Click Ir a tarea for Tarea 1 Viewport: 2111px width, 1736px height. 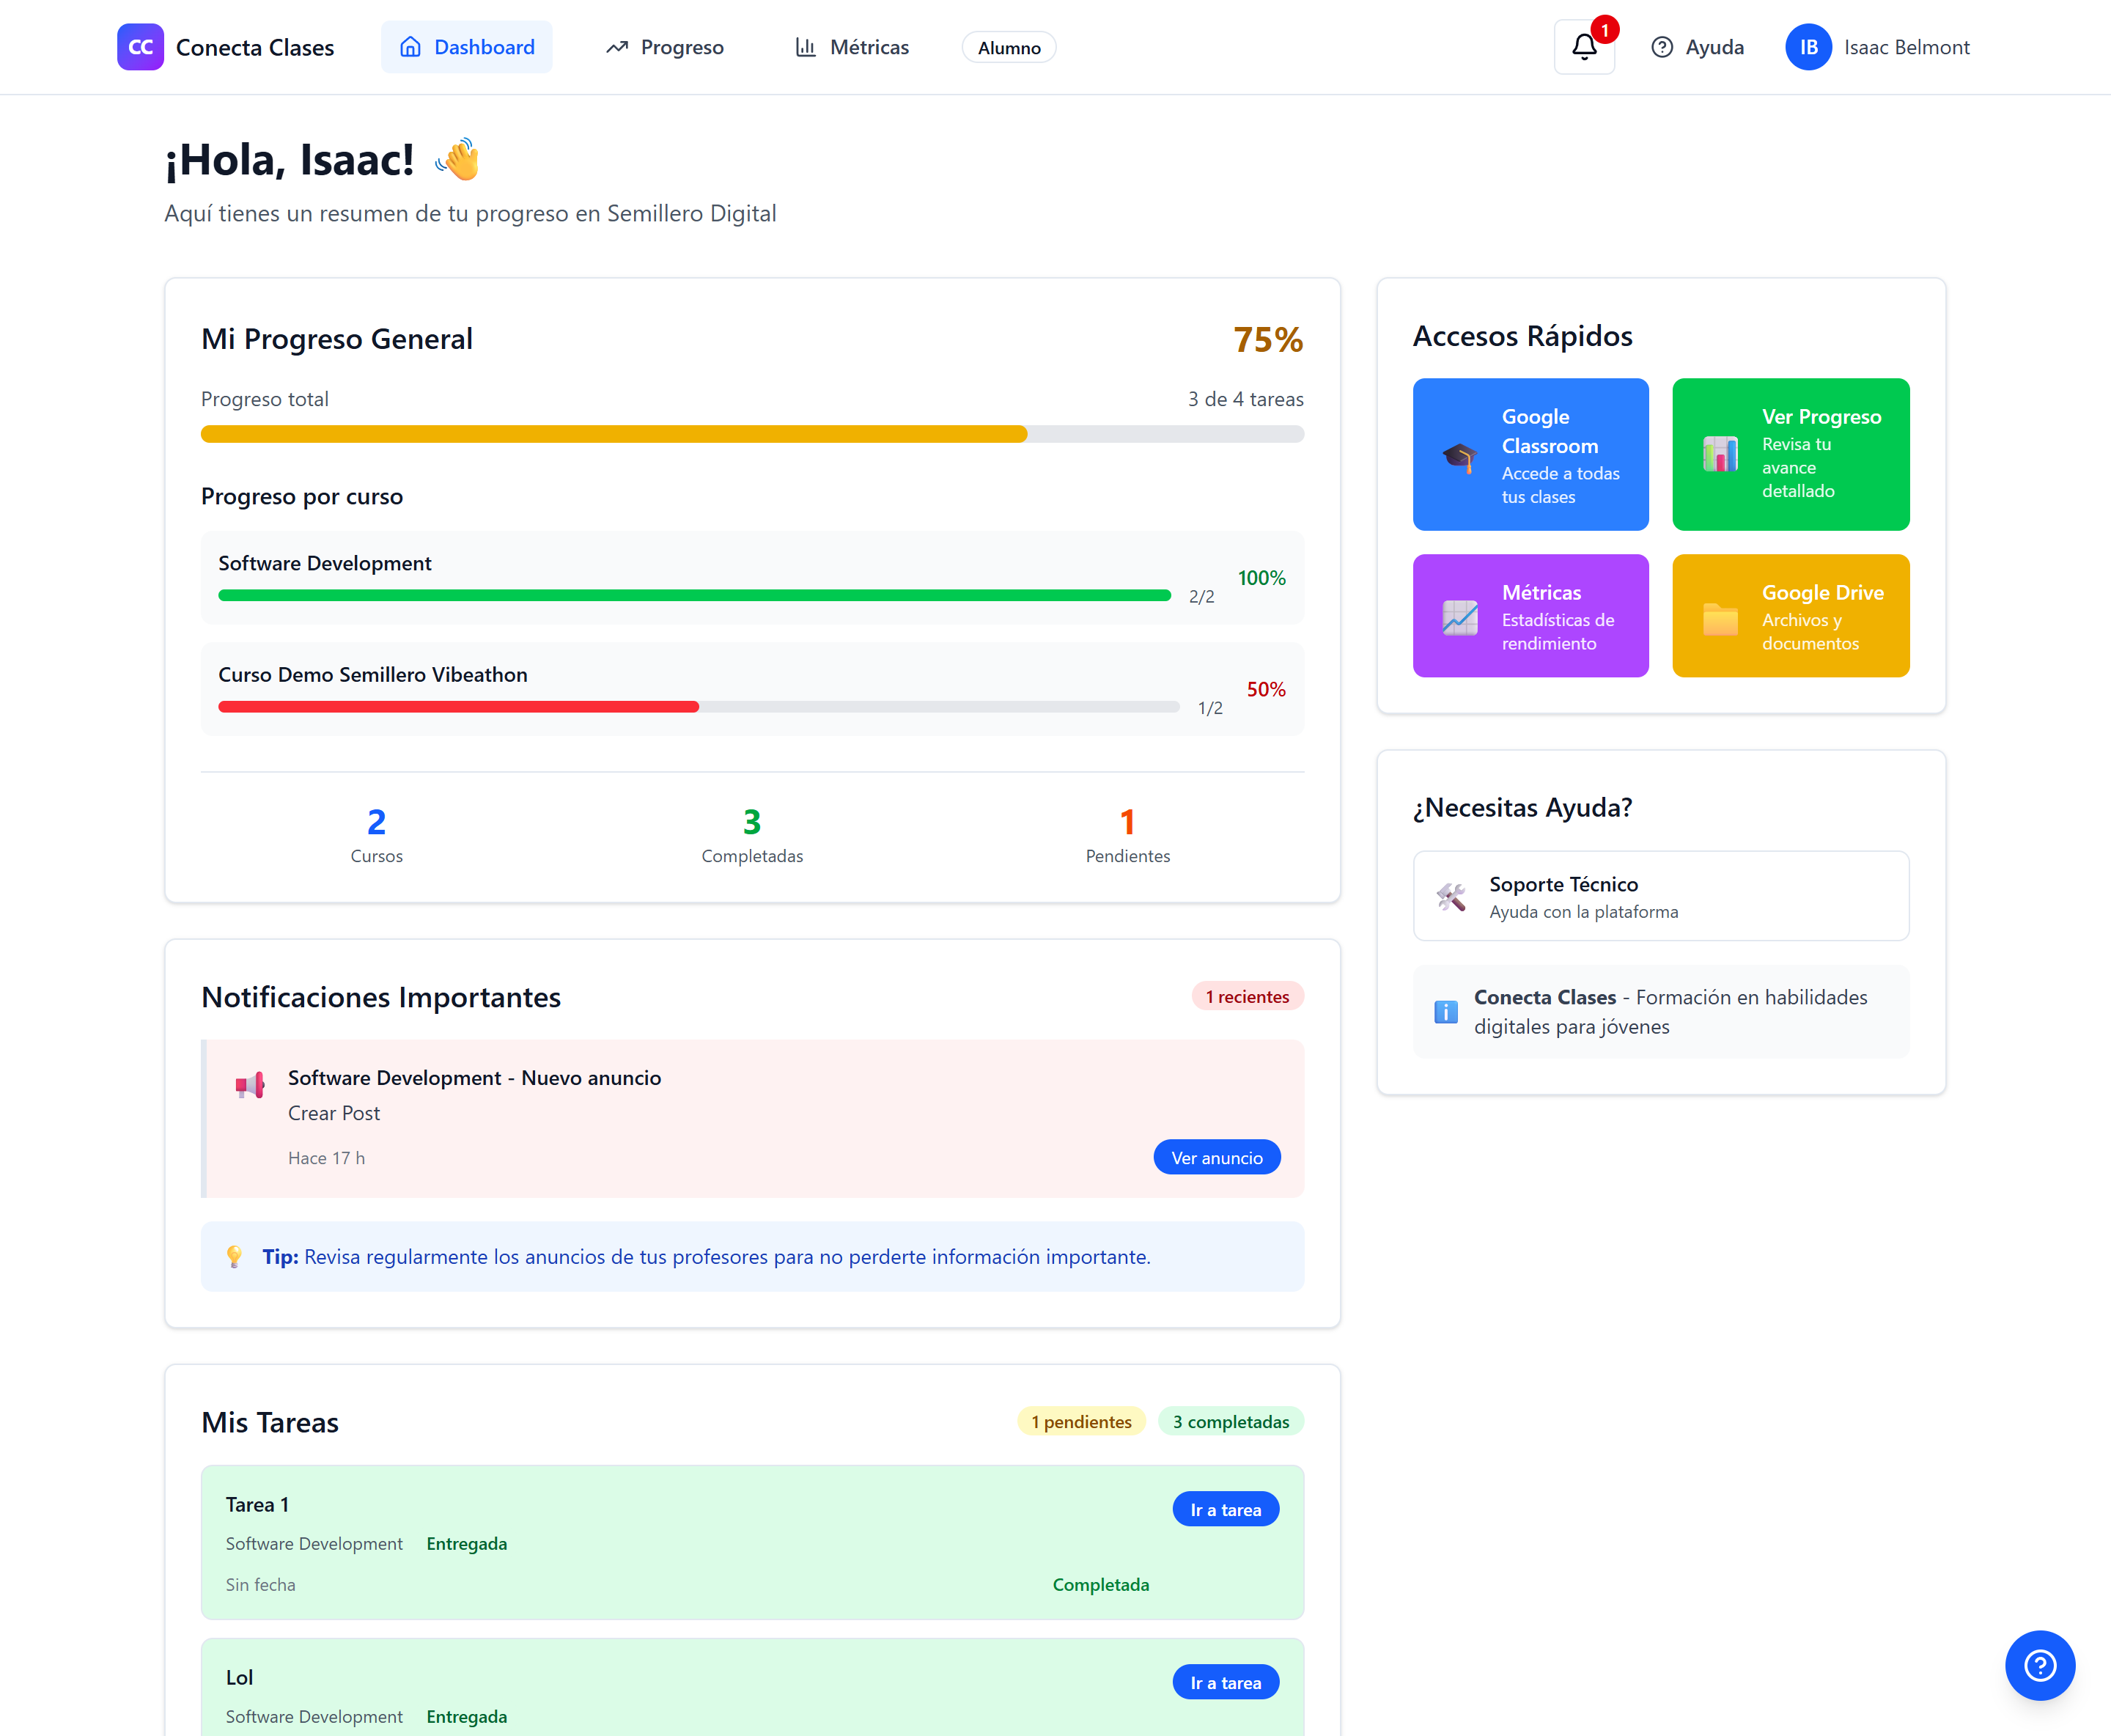pos(1225,1510)
